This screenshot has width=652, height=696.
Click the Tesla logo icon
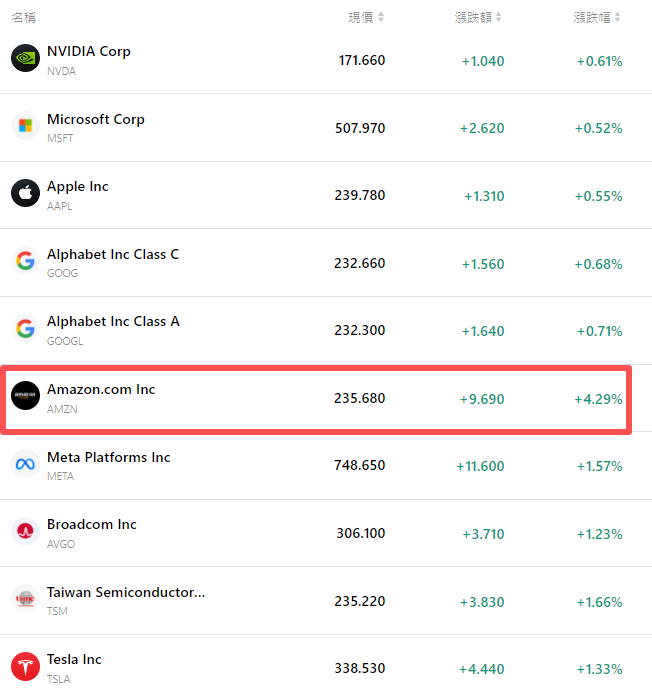(x=25, y=666)
